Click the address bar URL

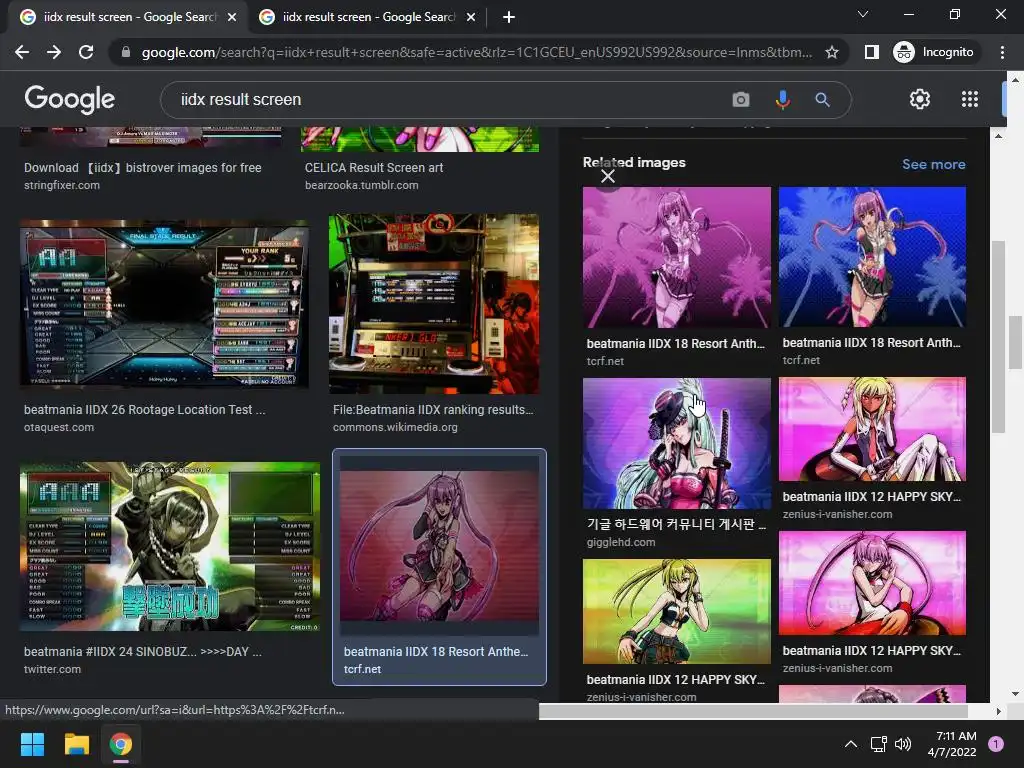tap(477, 52)
